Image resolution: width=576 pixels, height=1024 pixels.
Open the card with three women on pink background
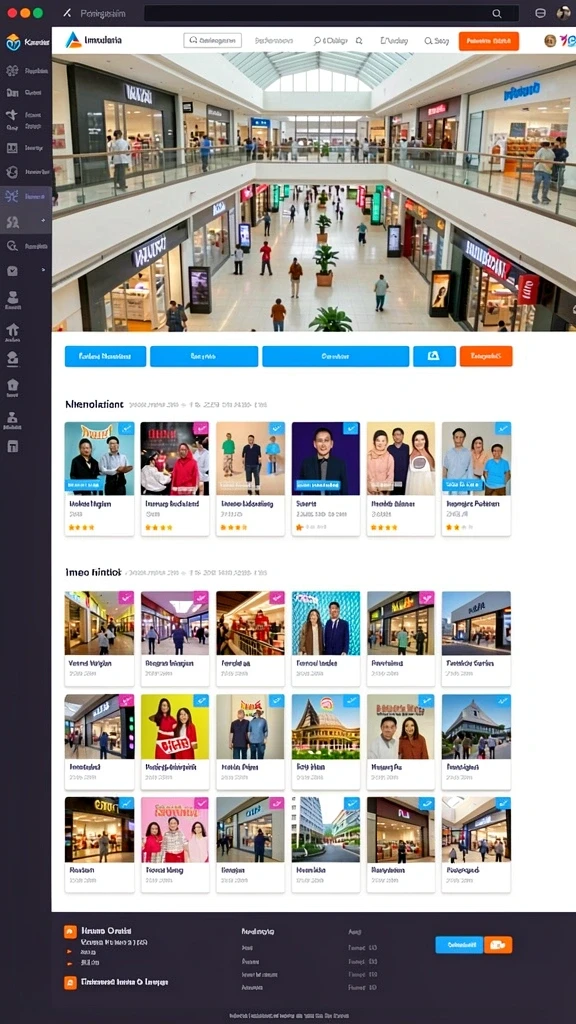(174, 844)
